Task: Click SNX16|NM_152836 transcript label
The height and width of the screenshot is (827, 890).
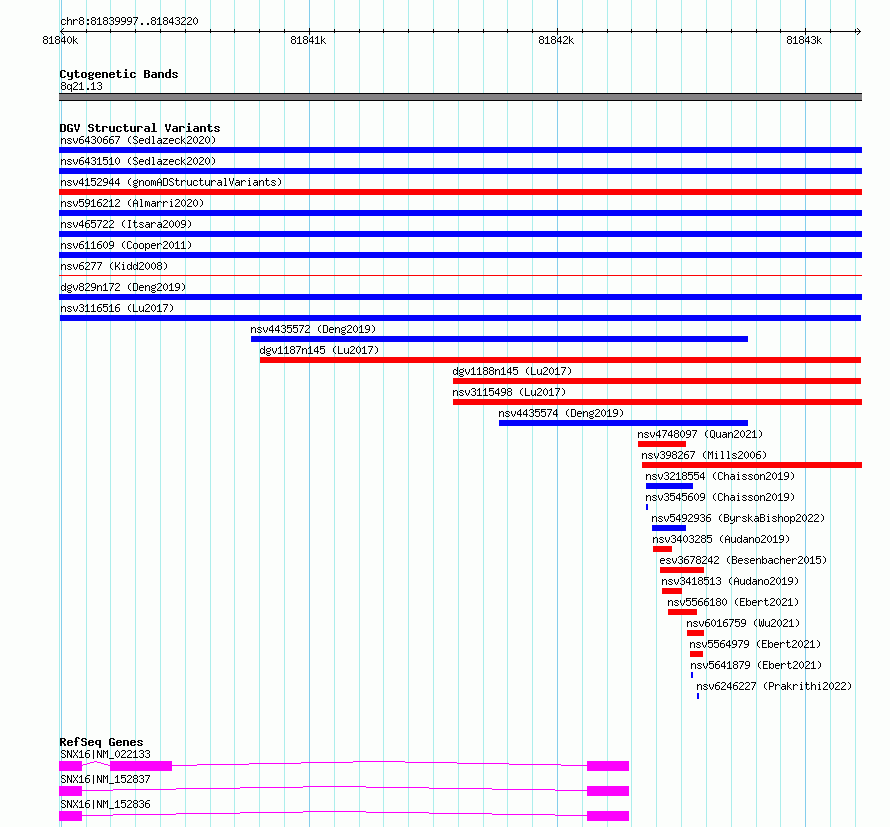Action: pos(106,804)
